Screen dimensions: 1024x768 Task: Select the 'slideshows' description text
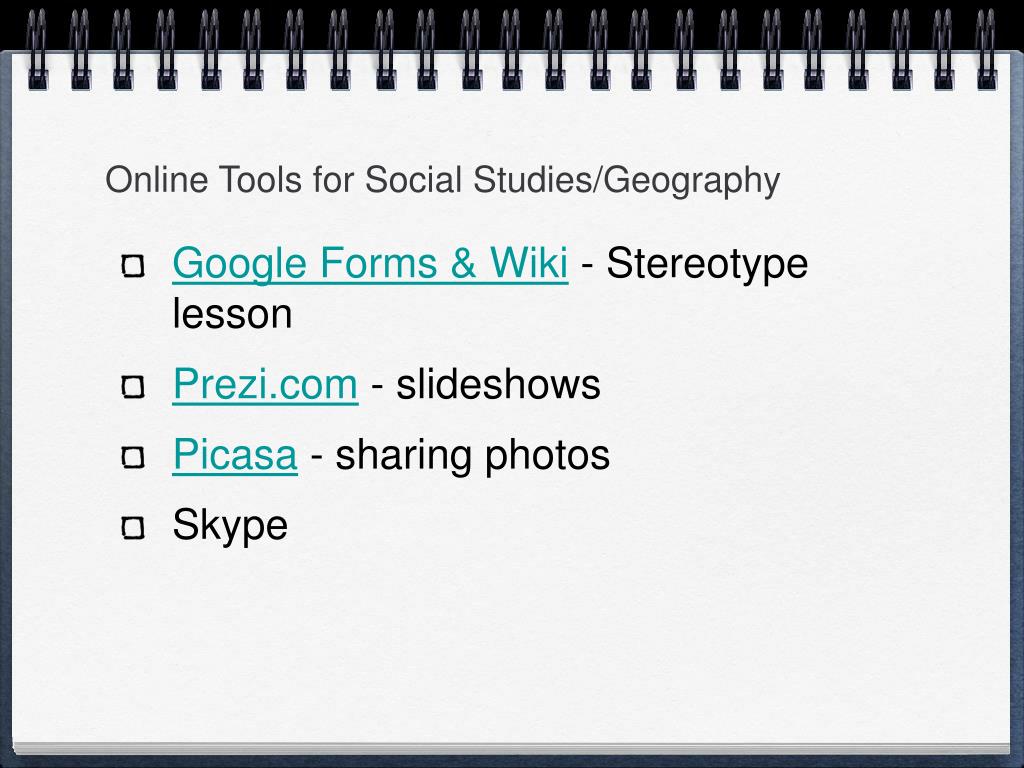tap(498, 384)
